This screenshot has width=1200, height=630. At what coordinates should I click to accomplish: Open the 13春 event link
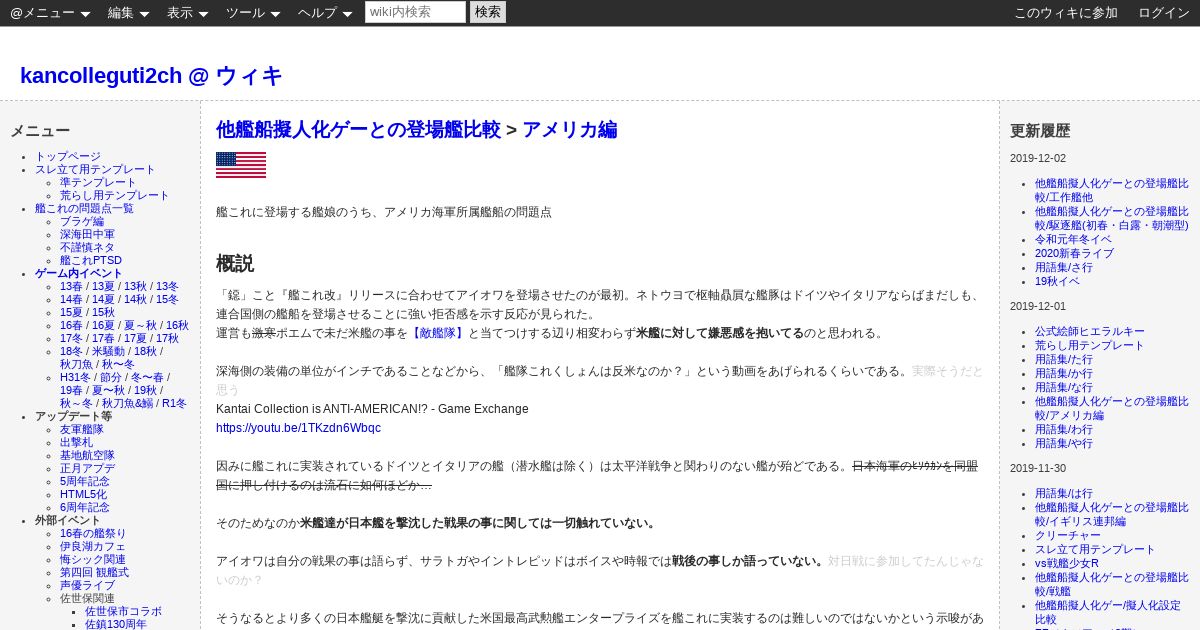pyautogui.click(x=71, y=287)
